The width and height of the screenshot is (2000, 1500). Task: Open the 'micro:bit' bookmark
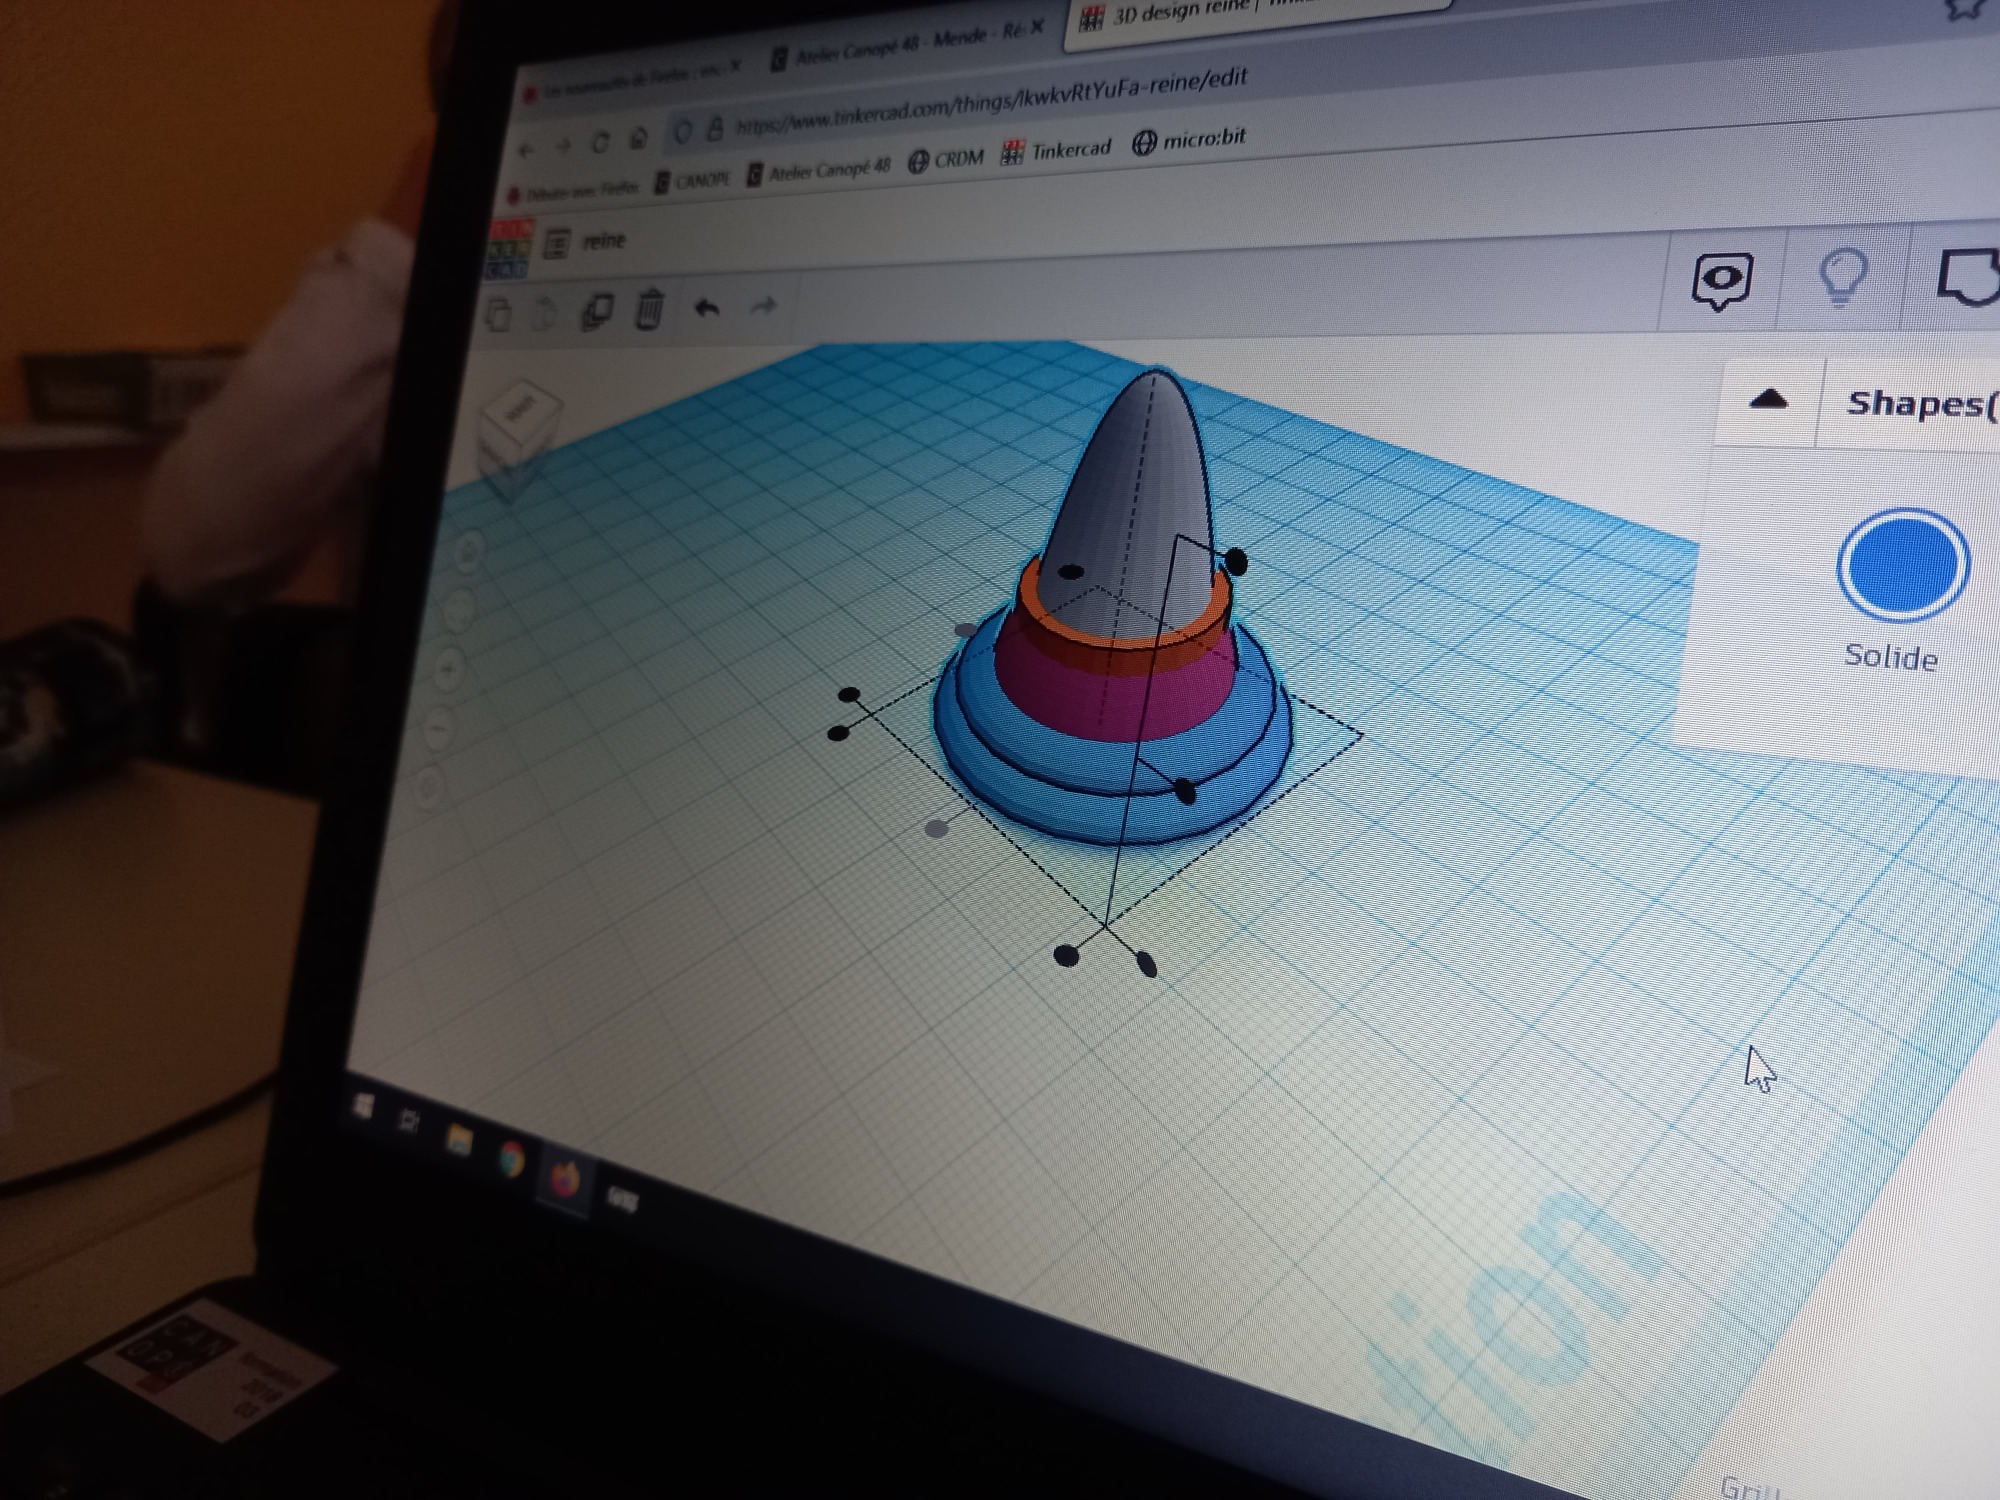[x=1189, y=139]
